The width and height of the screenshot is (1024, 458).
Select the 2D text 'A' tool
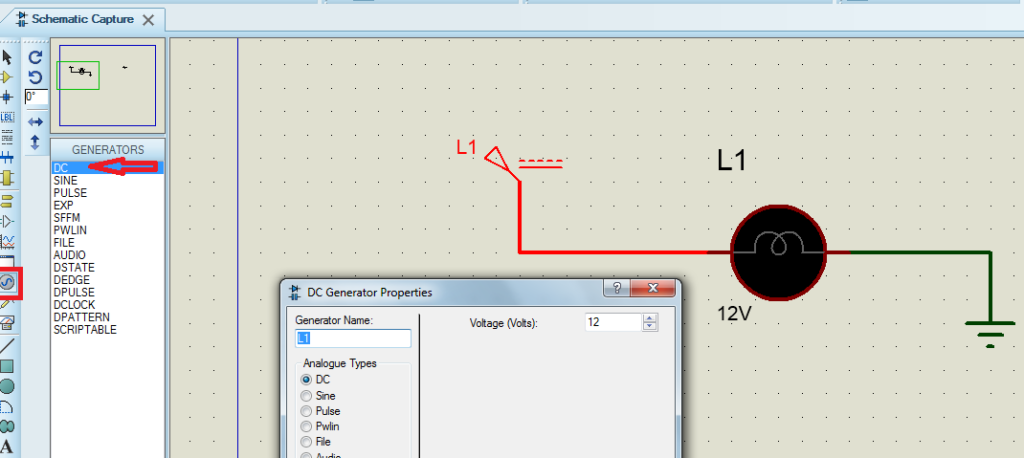(8, 447)
